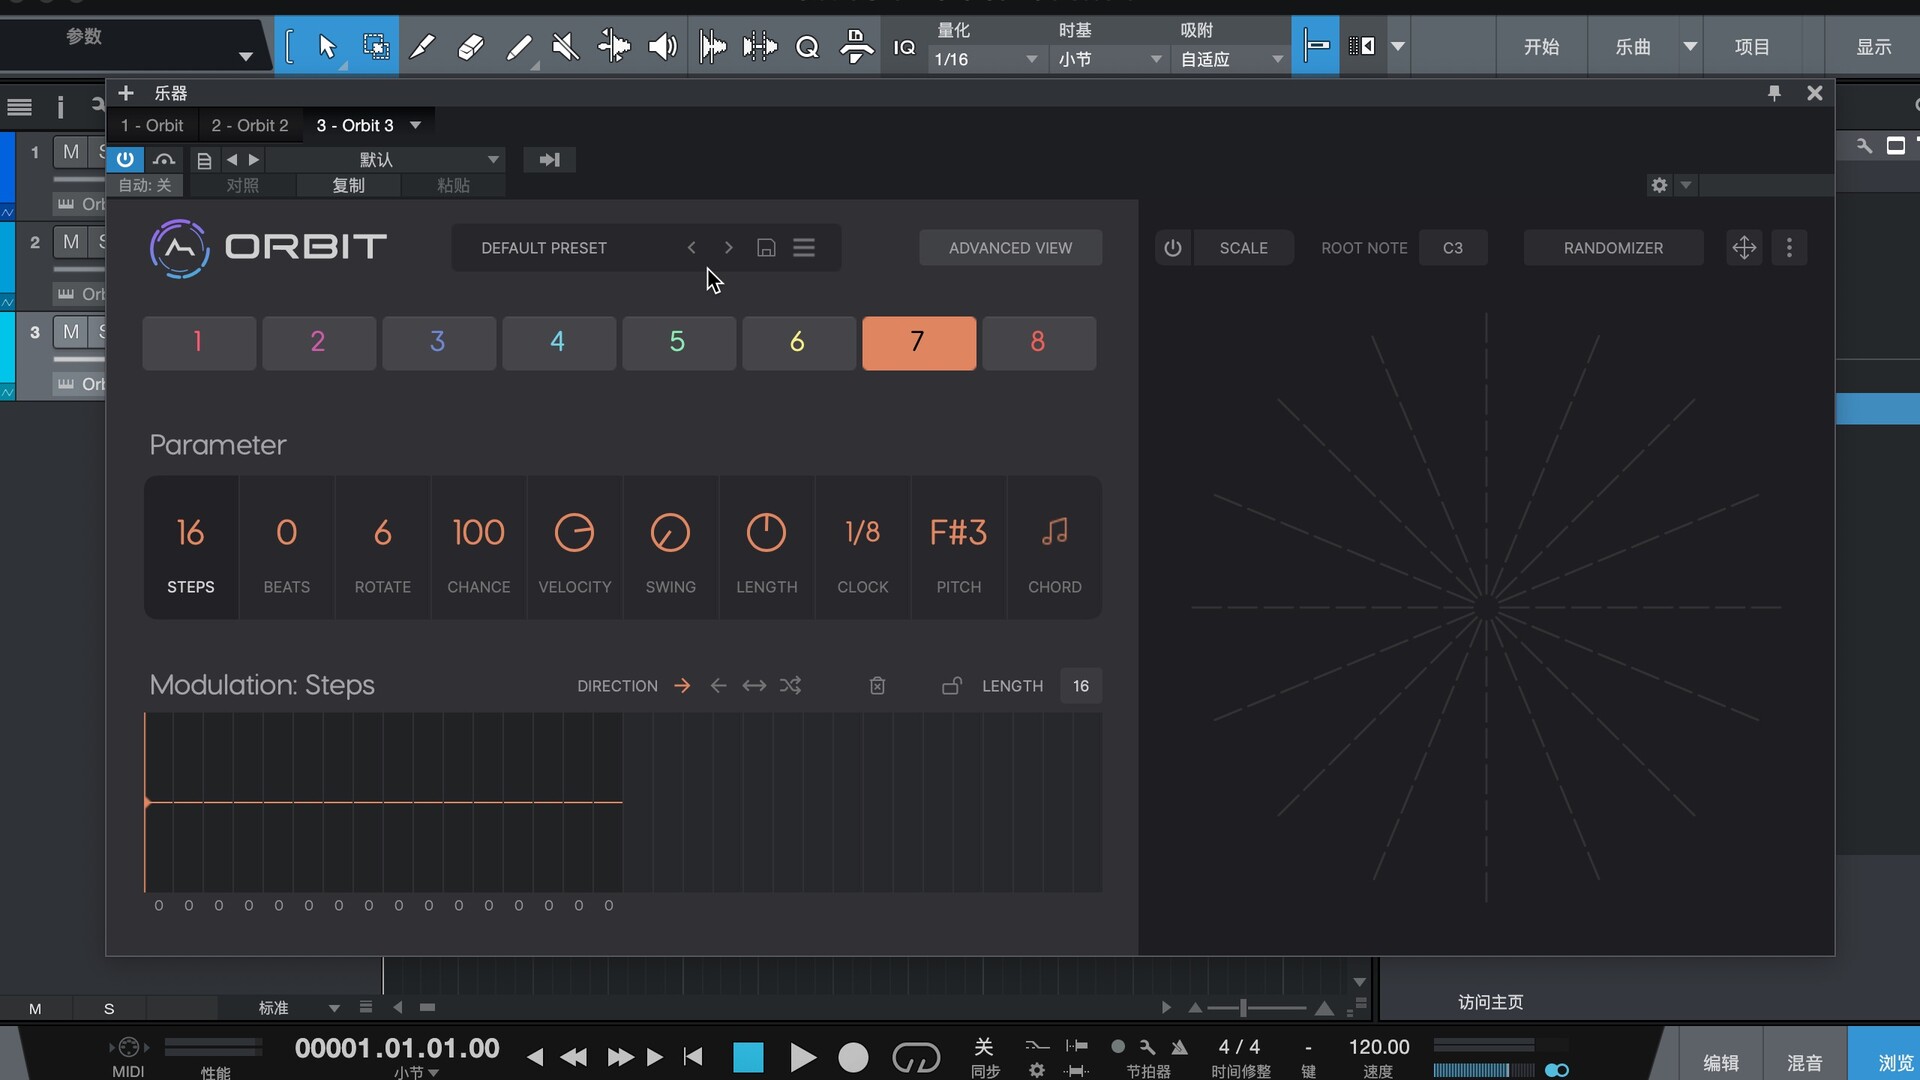Select the Bend tool
The width and height of the screenshot is (1920, 1080).
pos(614,47)
